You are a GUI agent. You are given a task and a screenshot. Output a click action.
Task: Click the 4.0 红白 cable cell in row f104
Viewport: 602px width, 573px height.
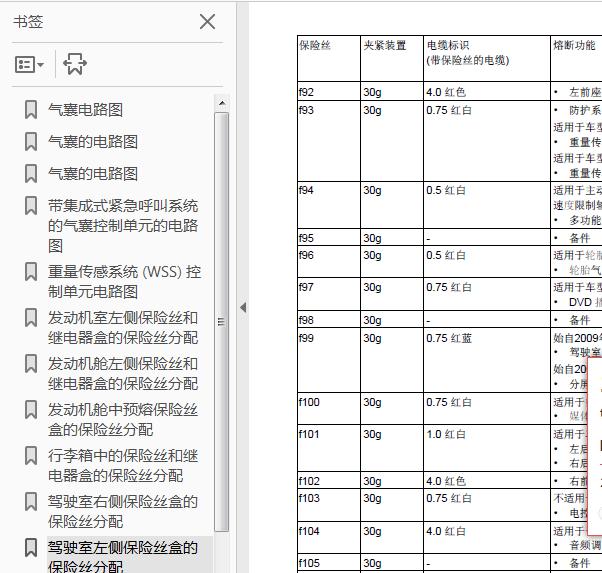pos(487,538)
